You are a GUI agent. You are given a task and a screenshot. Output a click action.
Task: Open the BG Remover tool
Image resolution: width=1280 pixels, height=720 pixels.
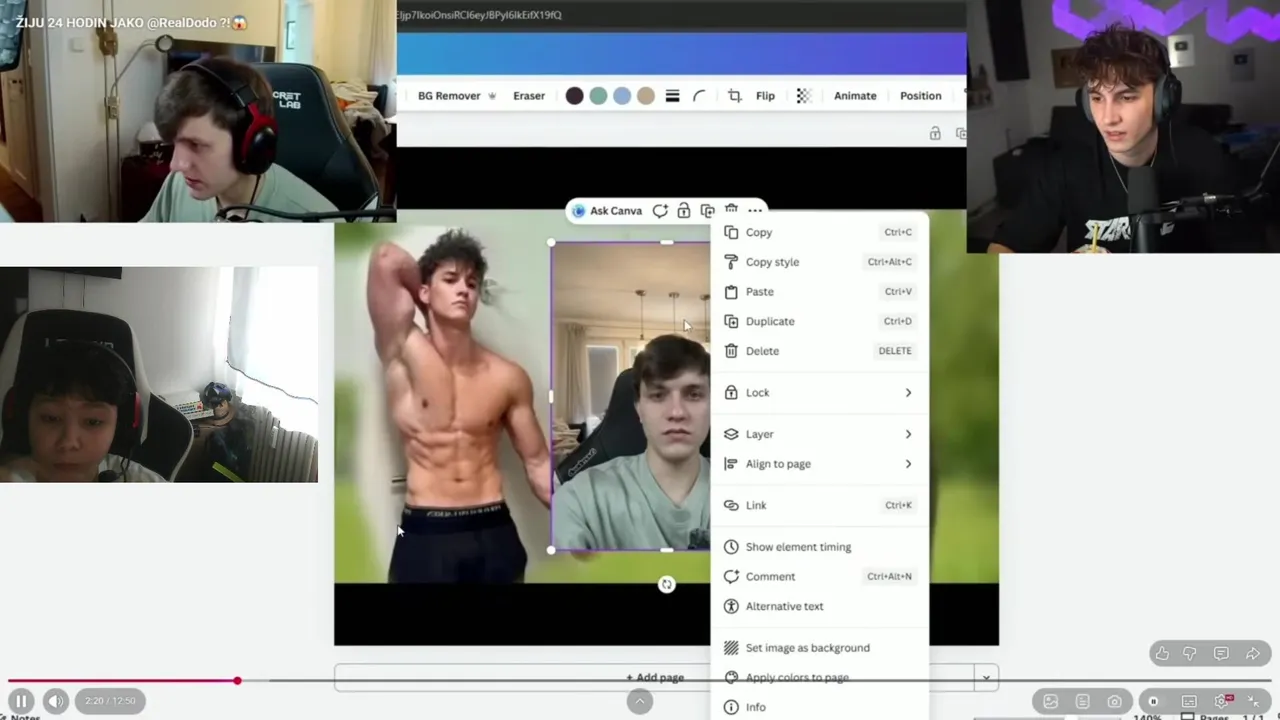[456, 96]
